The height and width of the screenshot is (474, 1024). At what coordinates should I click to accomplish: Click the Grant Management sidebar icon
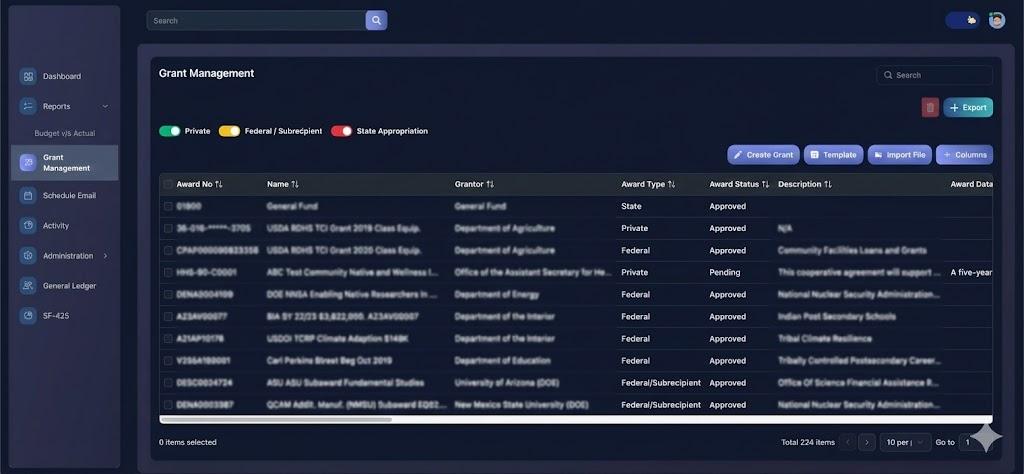click(x=28, y=163)
